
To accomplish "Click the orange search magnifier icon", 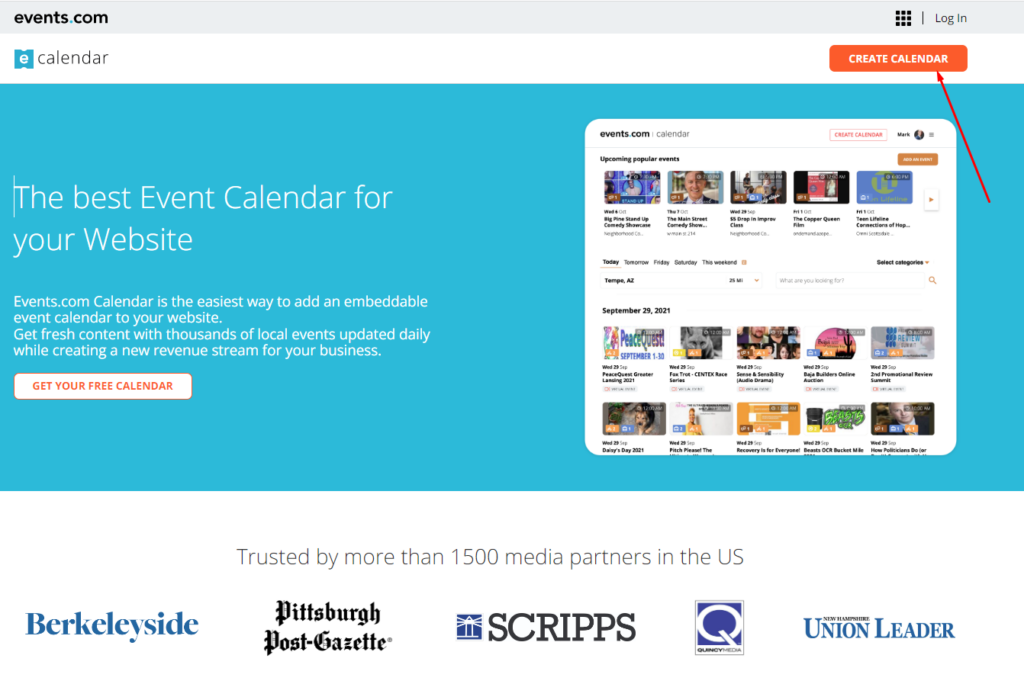I will [933, 281].
